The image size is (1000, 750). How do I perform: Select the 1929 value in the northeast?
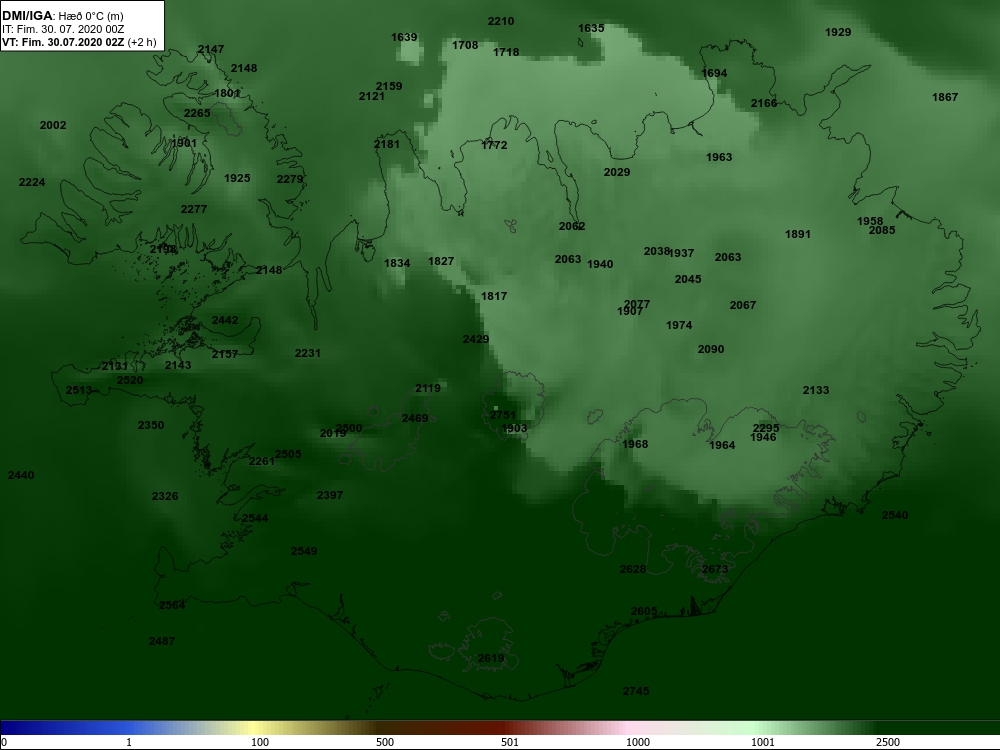click(x=837, y=33)
